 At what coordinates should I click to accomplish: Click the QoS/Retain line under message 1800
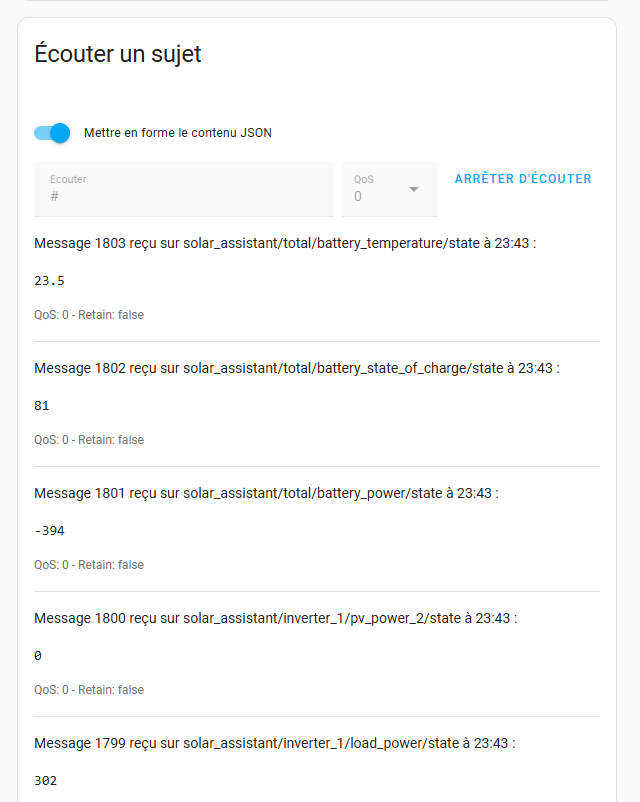89,690
